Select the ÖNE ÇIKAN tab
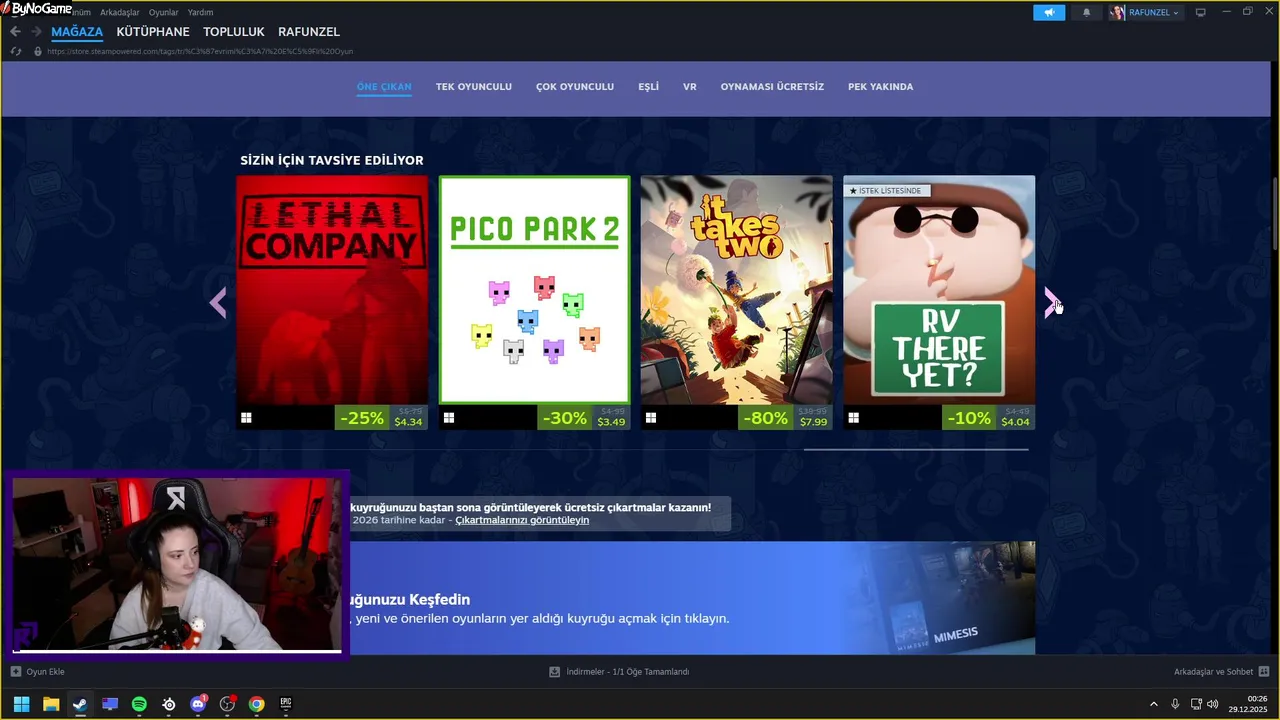The image size is (1280, 720). [x=384, y=87]
